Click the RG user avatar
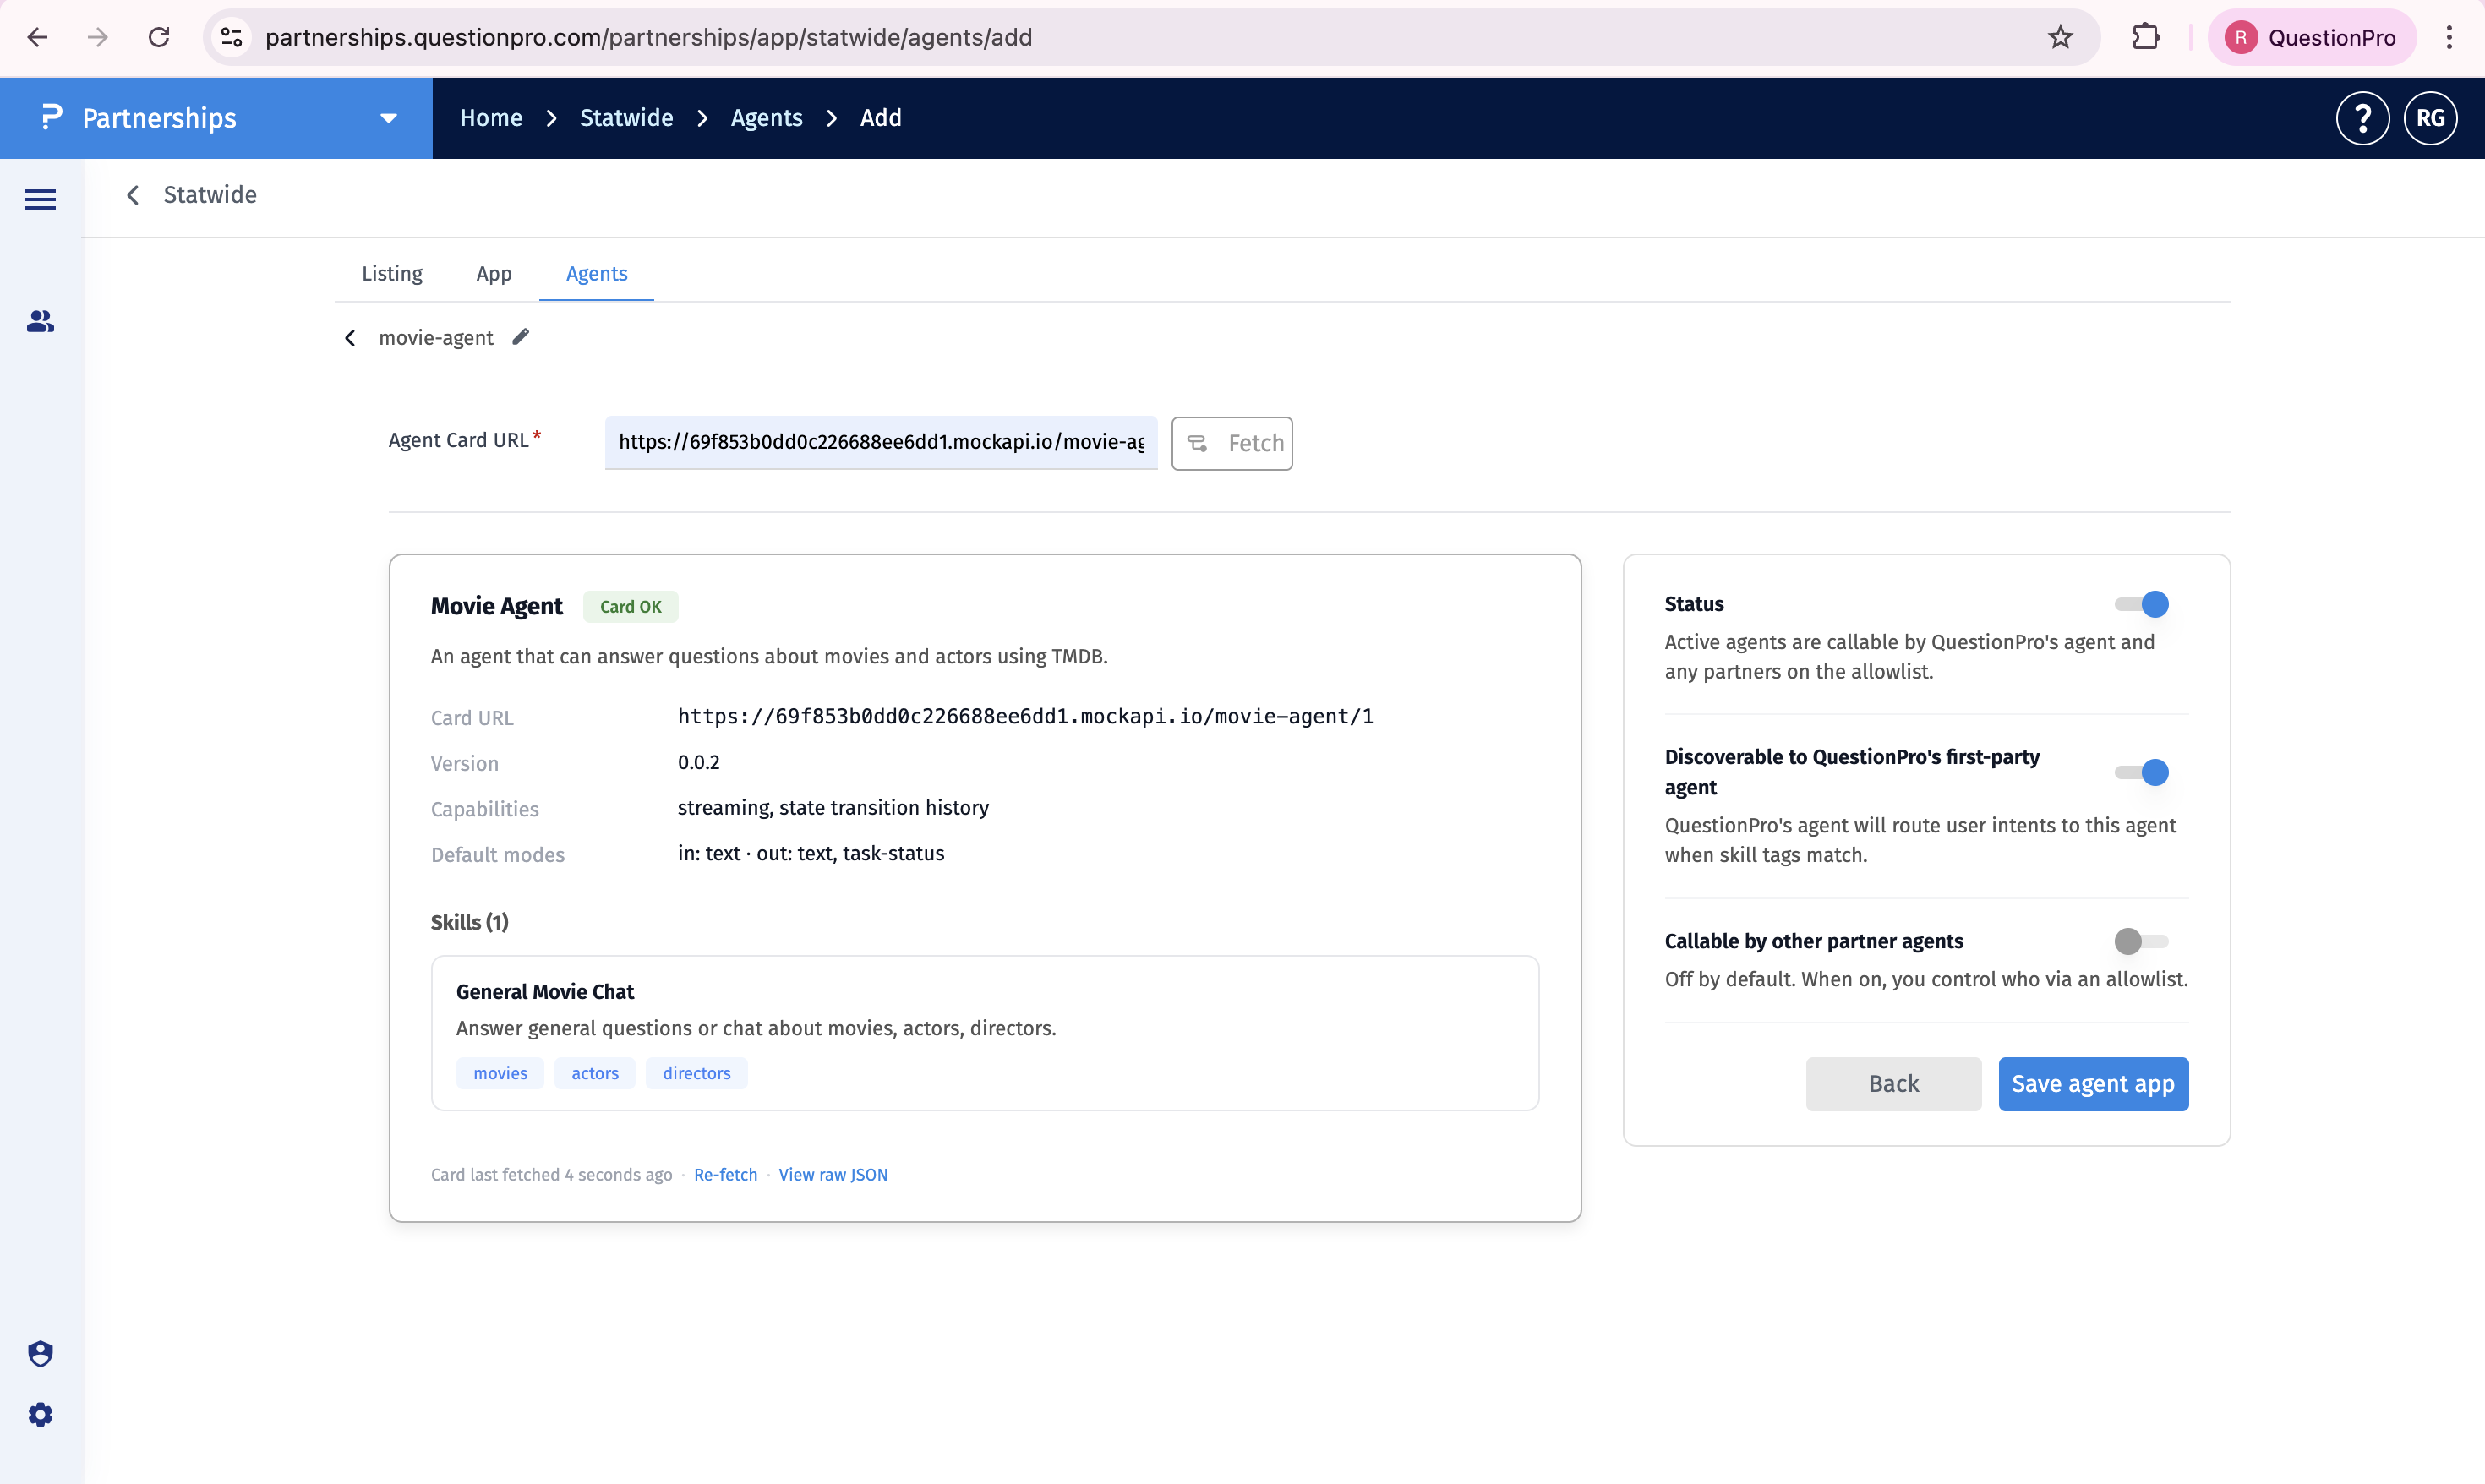Viewport: 2485px width, 1484px height. pyautogui.click(x=2430, y=118)
